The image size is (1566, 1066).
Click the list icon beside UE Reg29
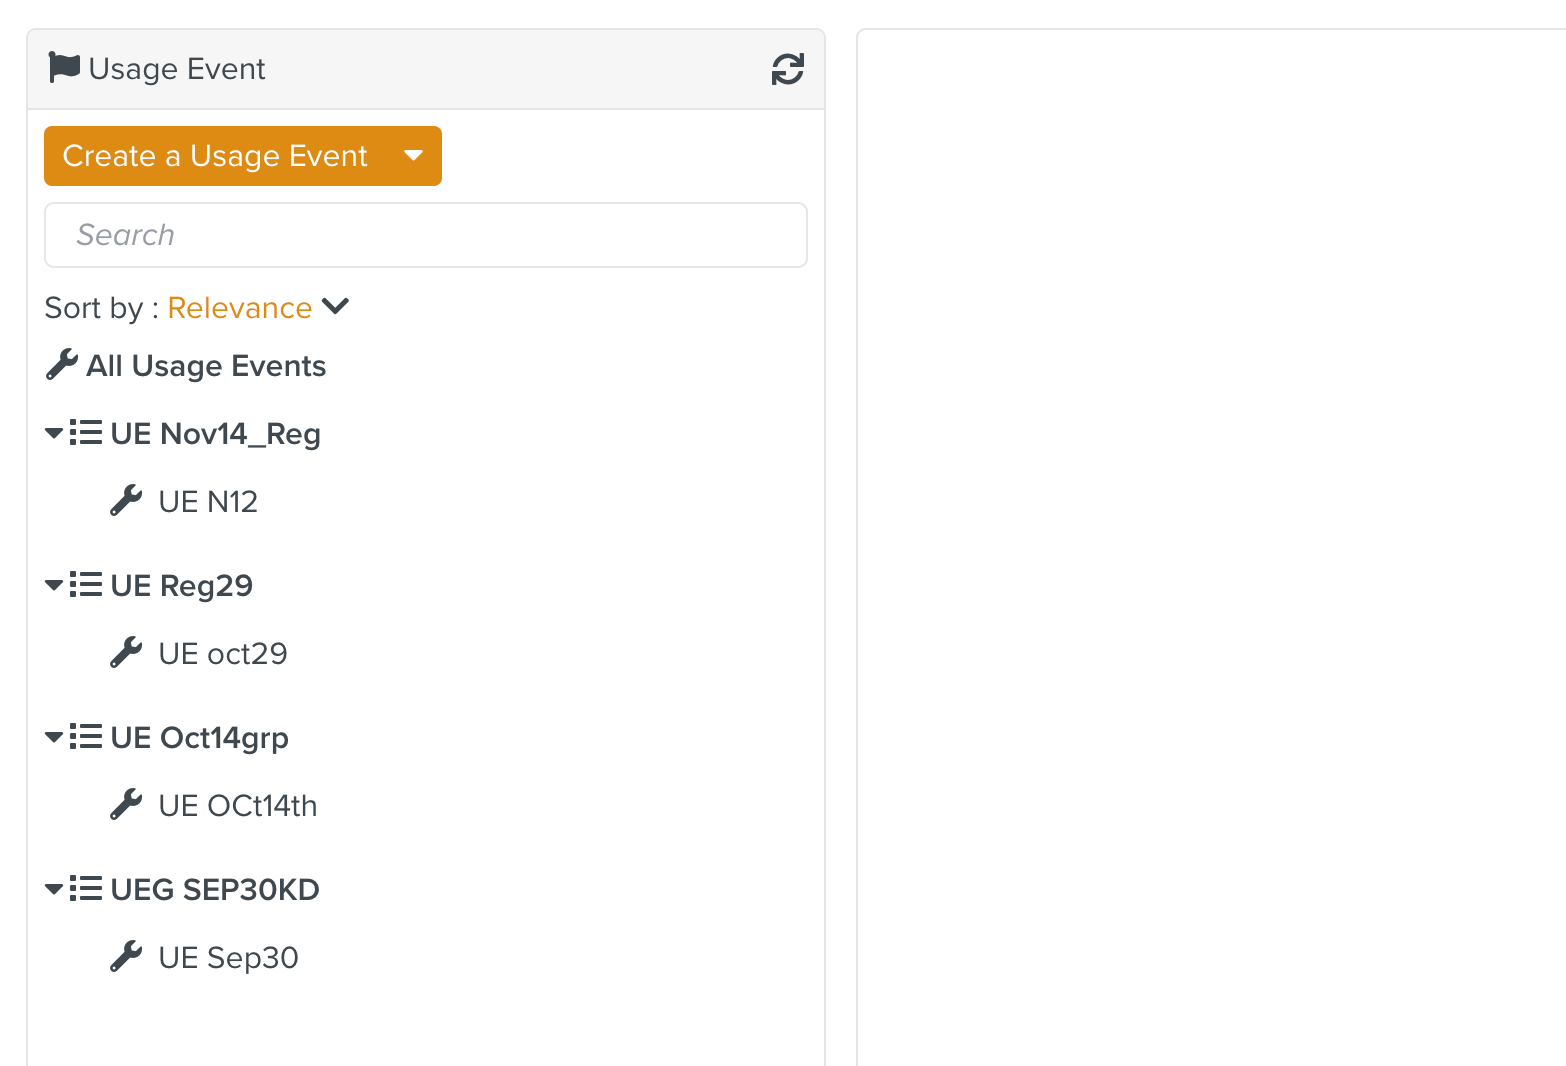click(86, 584)
